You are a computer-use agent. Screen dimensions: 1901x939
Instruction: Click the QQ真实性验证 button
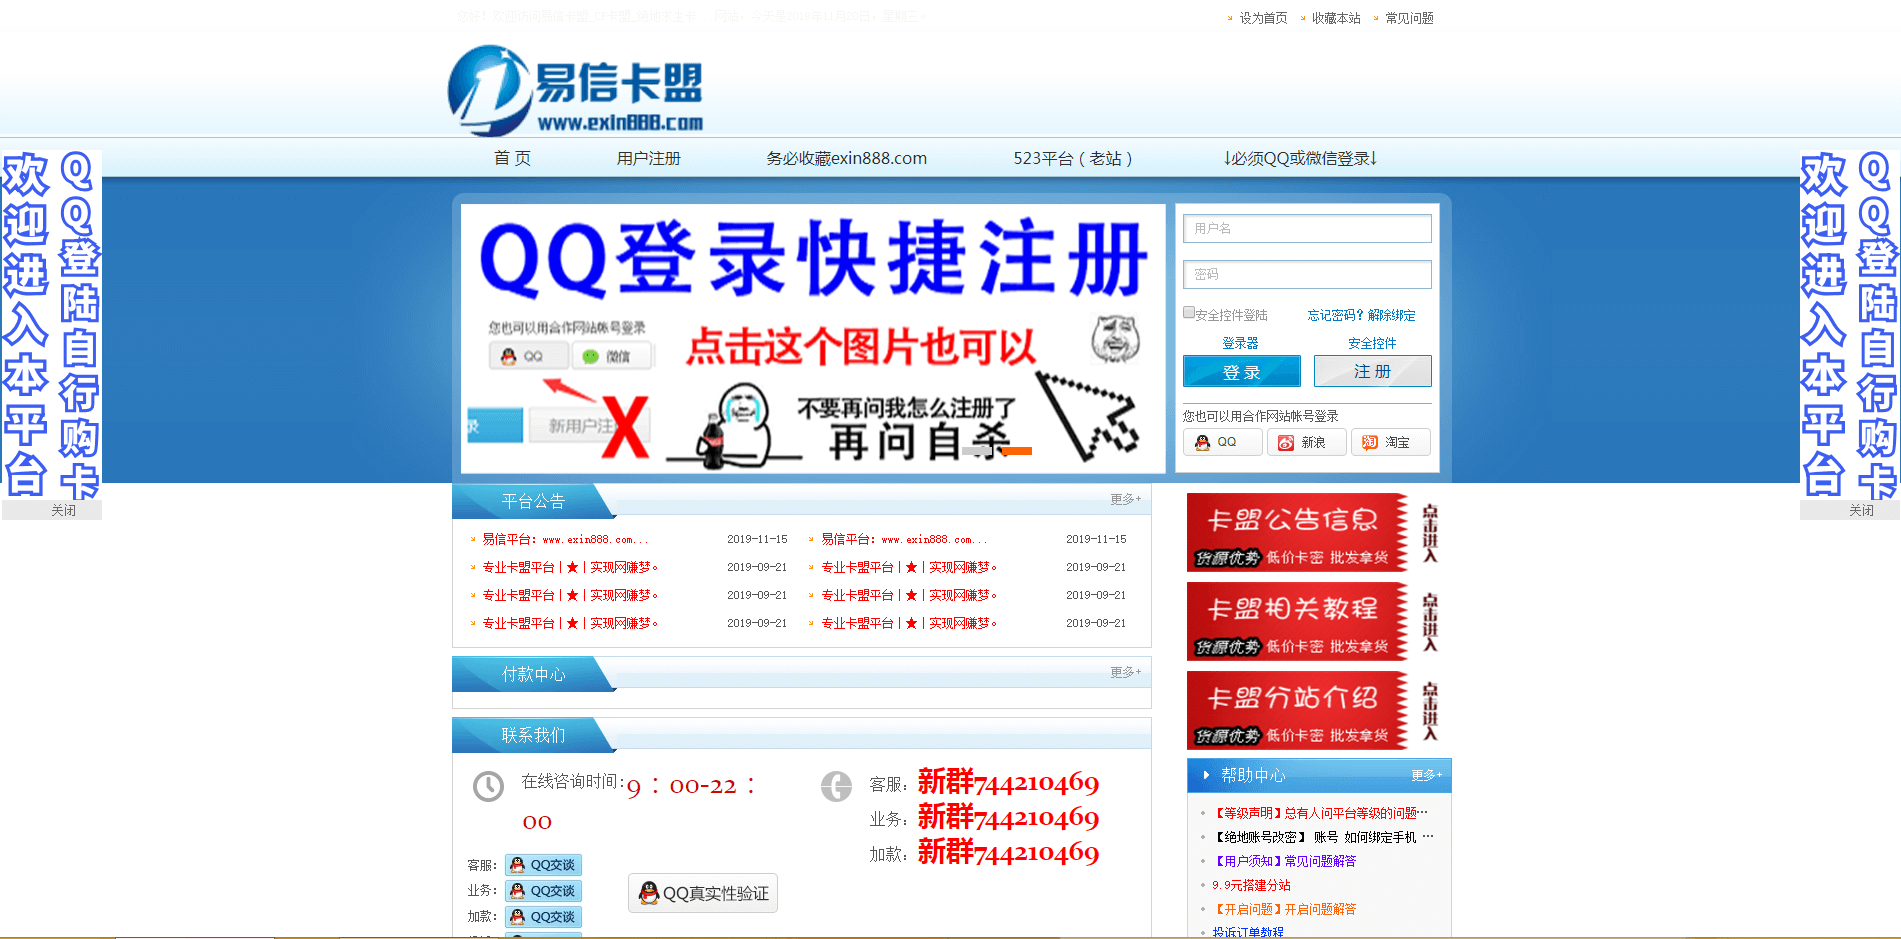tap(703, 893)
